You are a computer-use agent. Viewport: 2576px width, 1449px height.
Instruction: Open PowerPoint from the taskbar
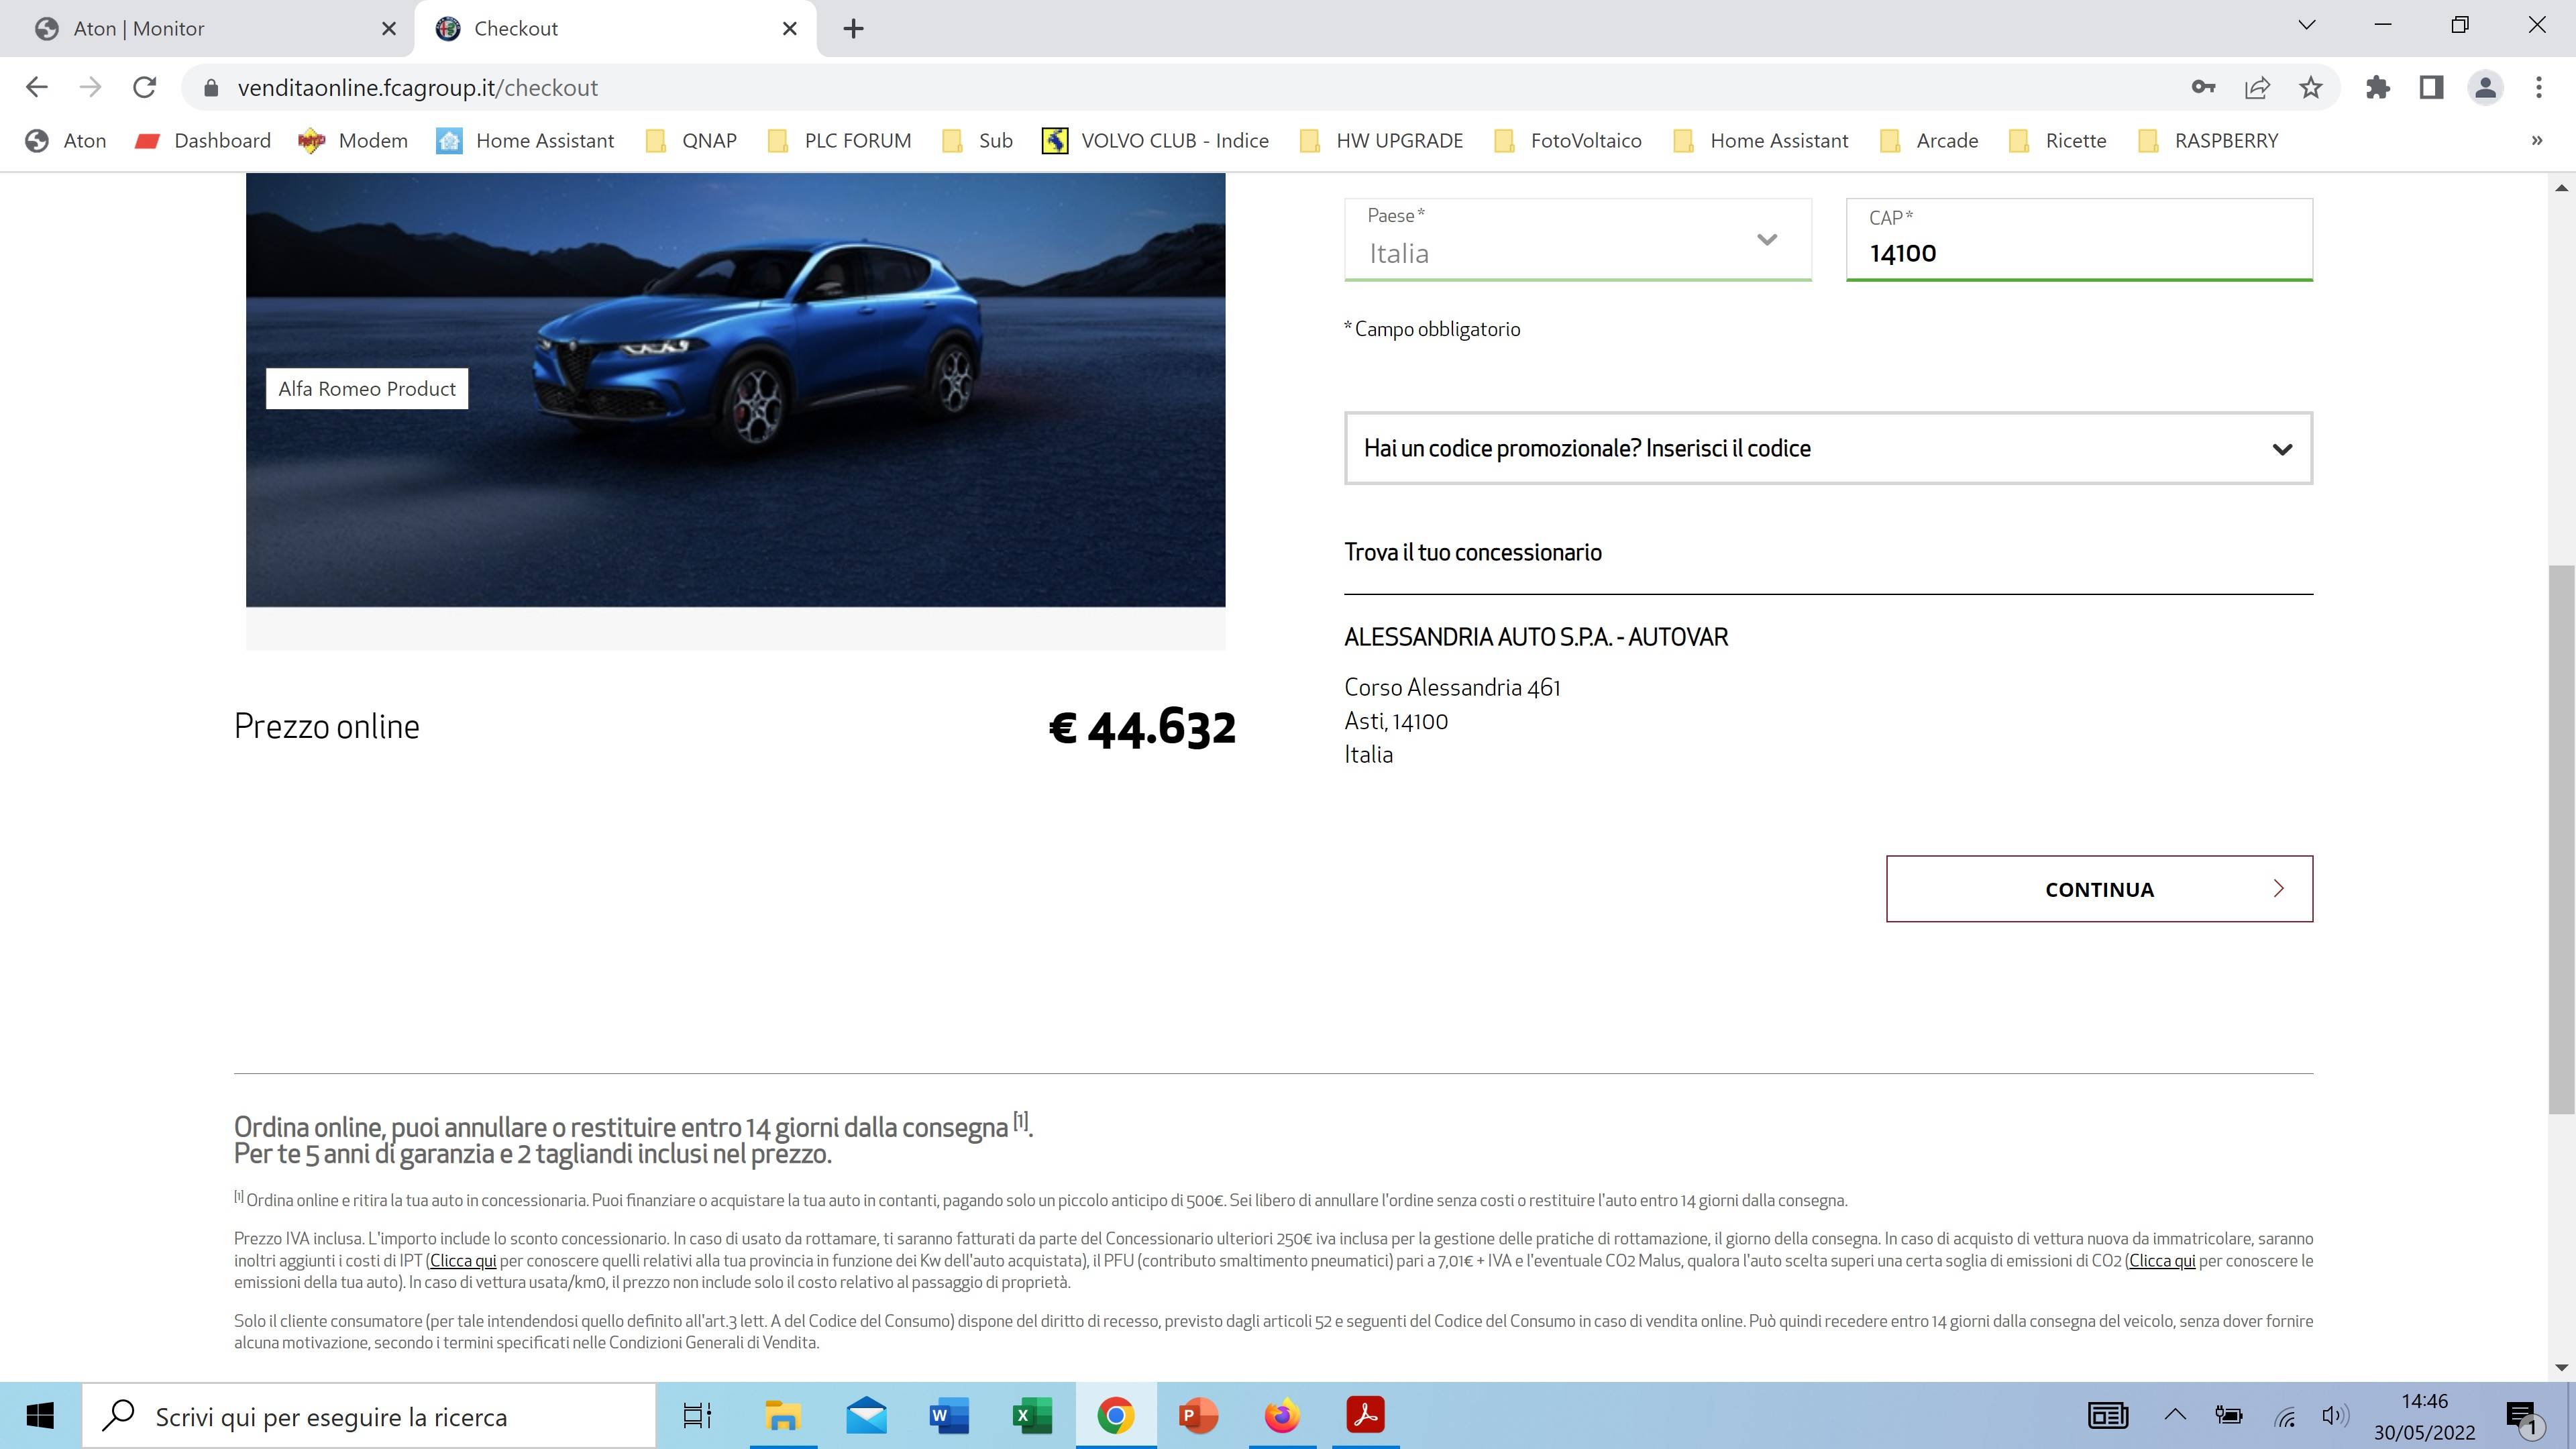[1198, 1416]
